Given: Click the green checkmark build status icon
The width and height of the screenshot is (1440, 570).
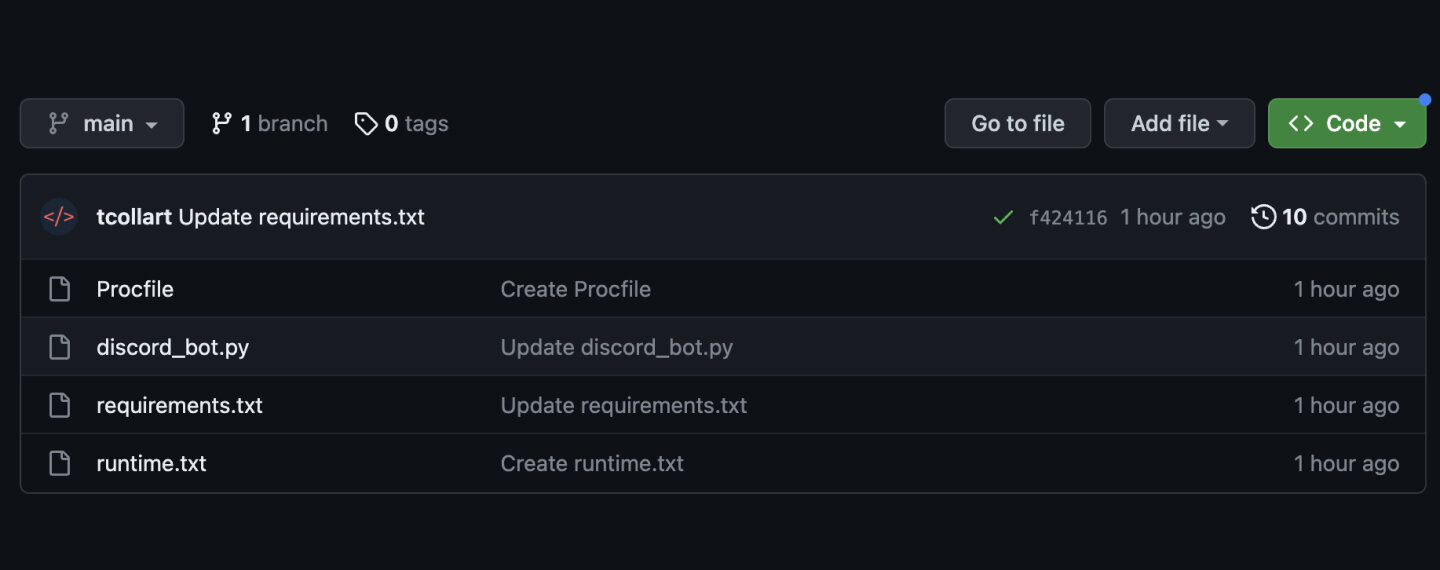Looking at the screenshot, I should coord(1003,217).
